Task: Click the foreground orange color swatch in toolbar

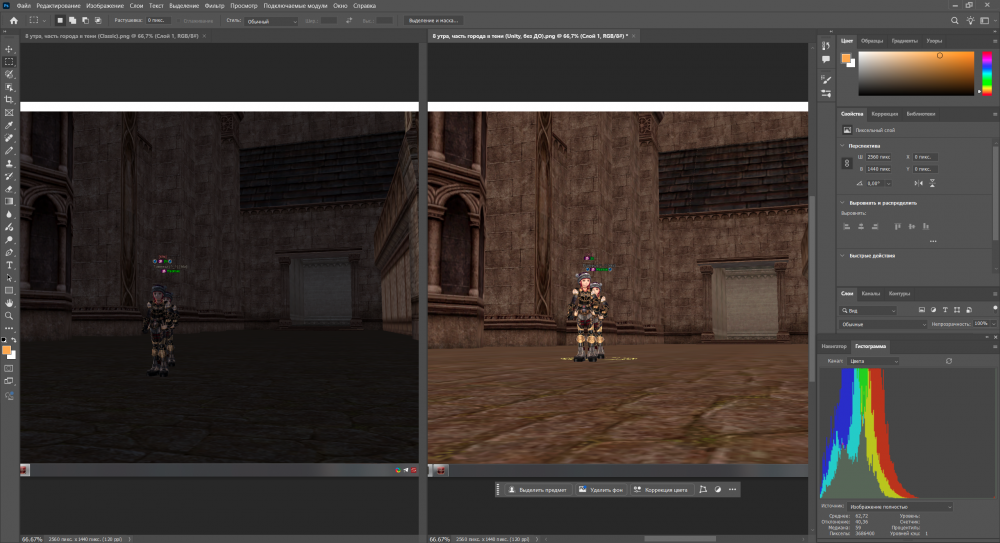Action: [6, 350]
